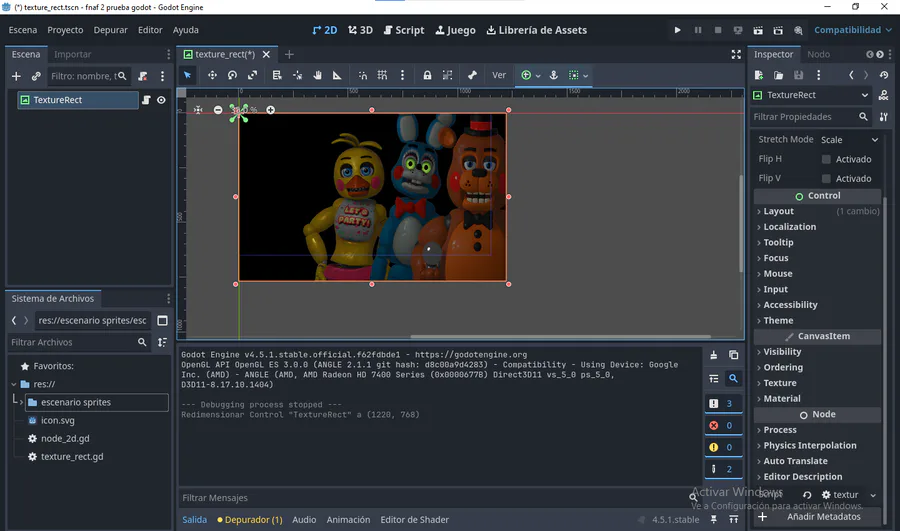Stop the running project
The width and height of the screenshot is (900, 531).
[x=717, y=30]
